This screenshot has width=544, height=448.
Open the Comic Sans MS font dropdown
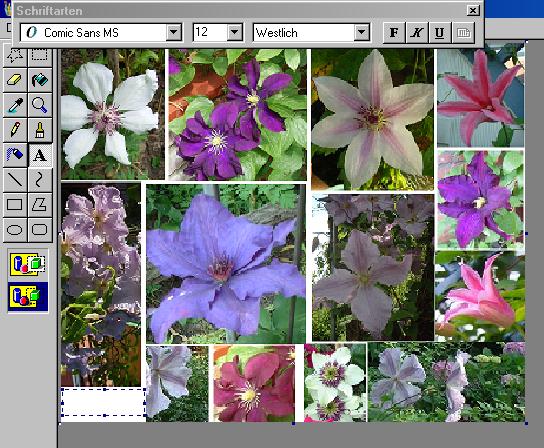click(174, 33)
